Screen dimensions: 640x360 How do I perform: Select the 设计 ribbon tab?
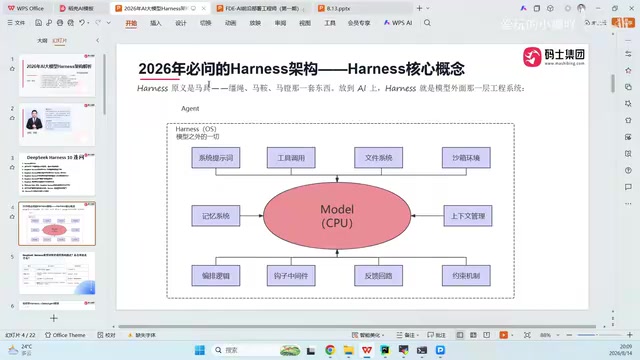point(180,23)
